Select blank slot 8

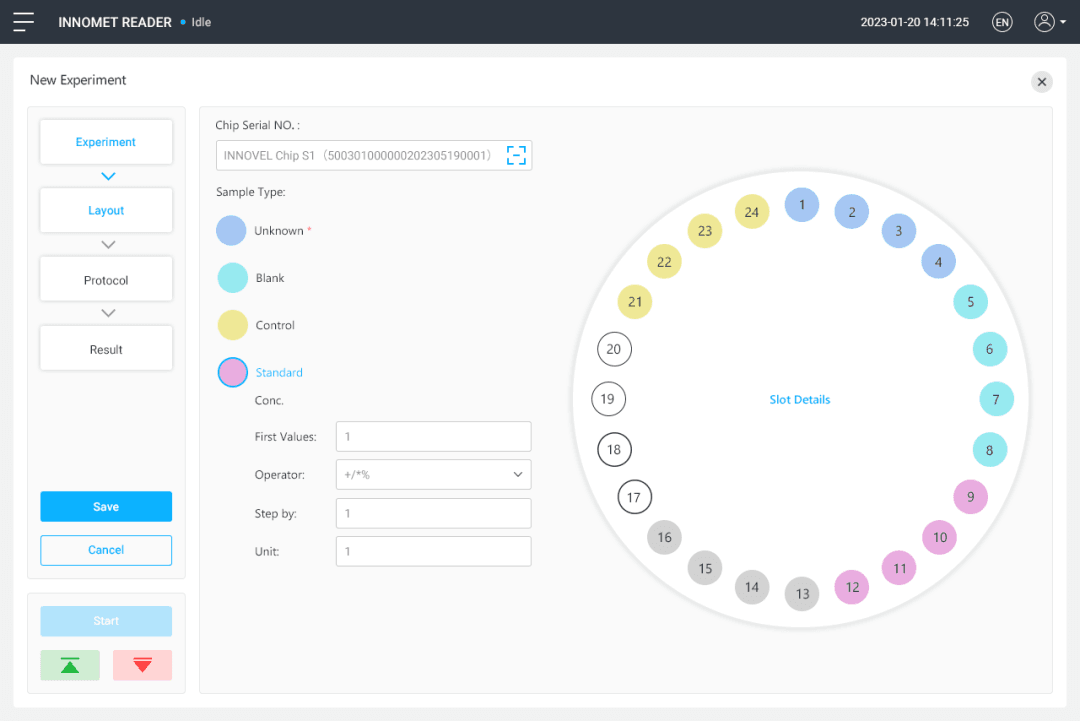990,450
